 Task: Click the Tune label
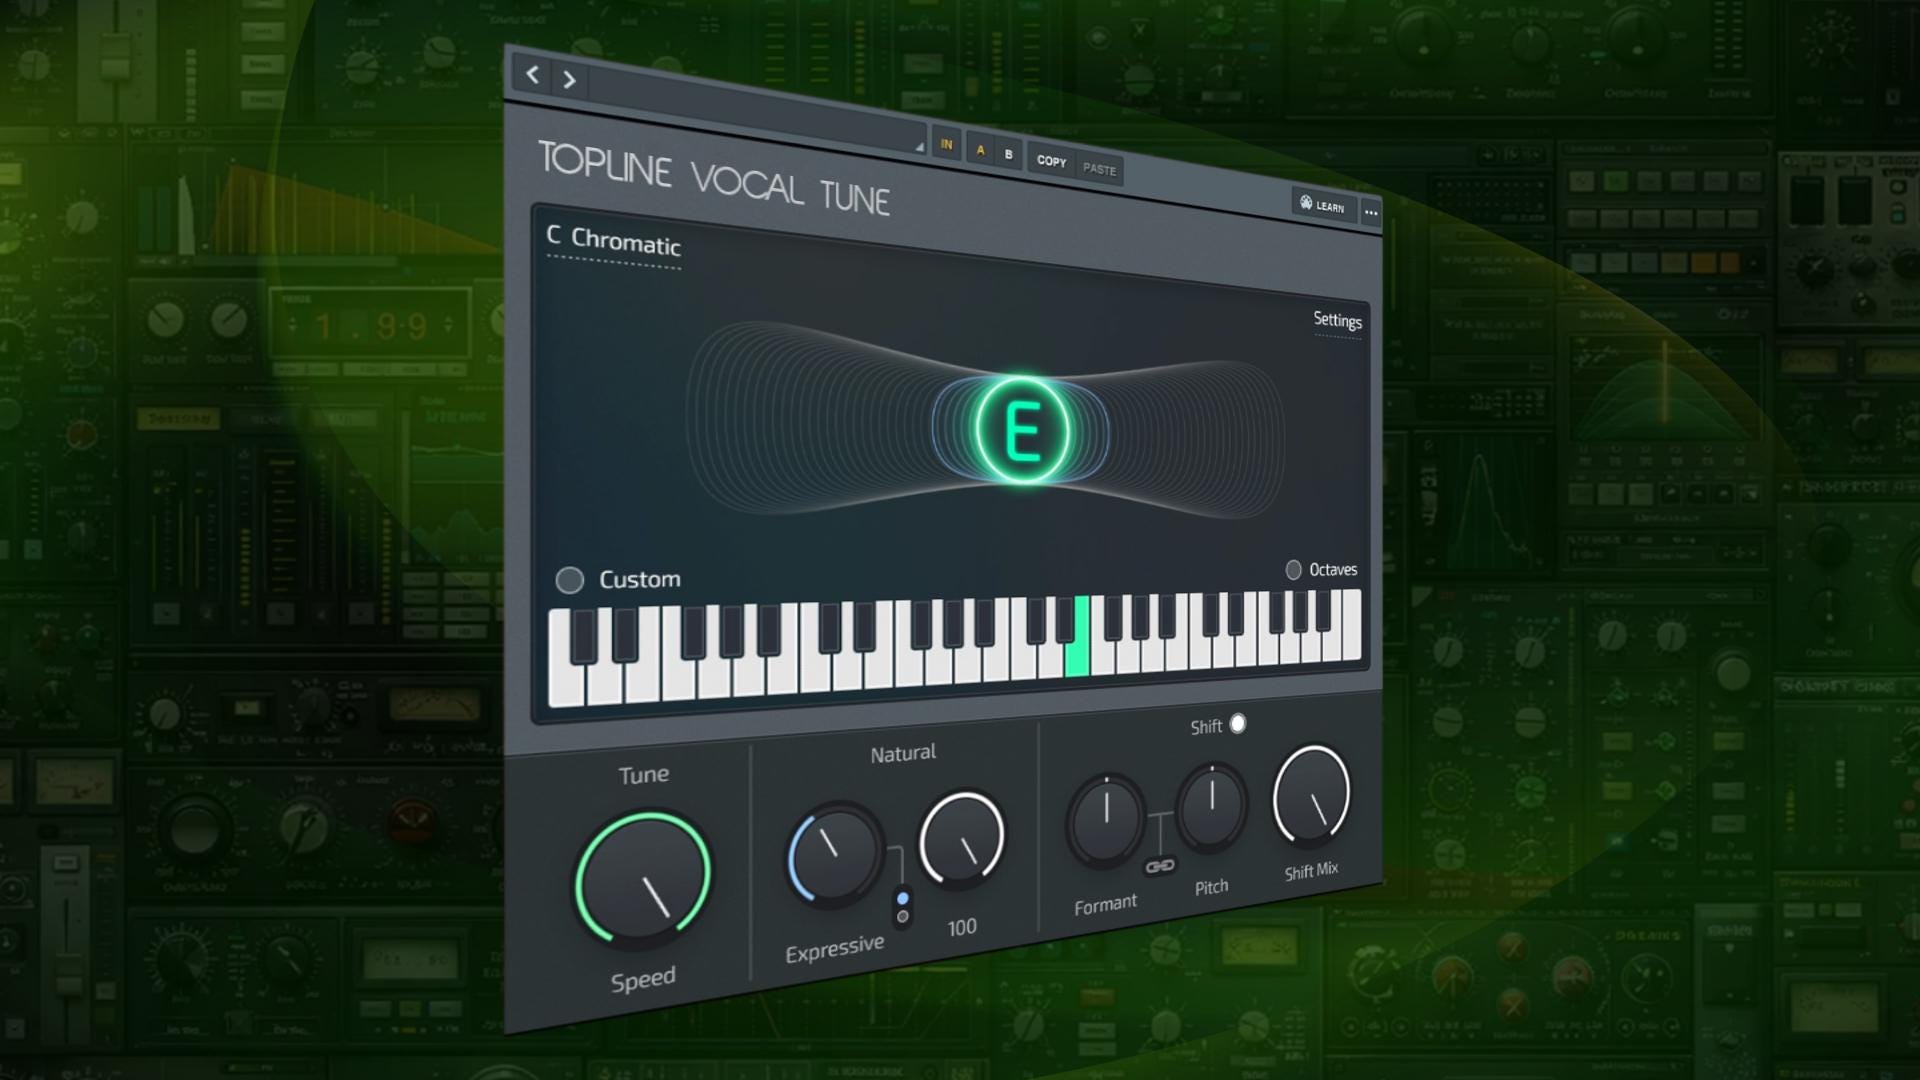tap(644, 775)
